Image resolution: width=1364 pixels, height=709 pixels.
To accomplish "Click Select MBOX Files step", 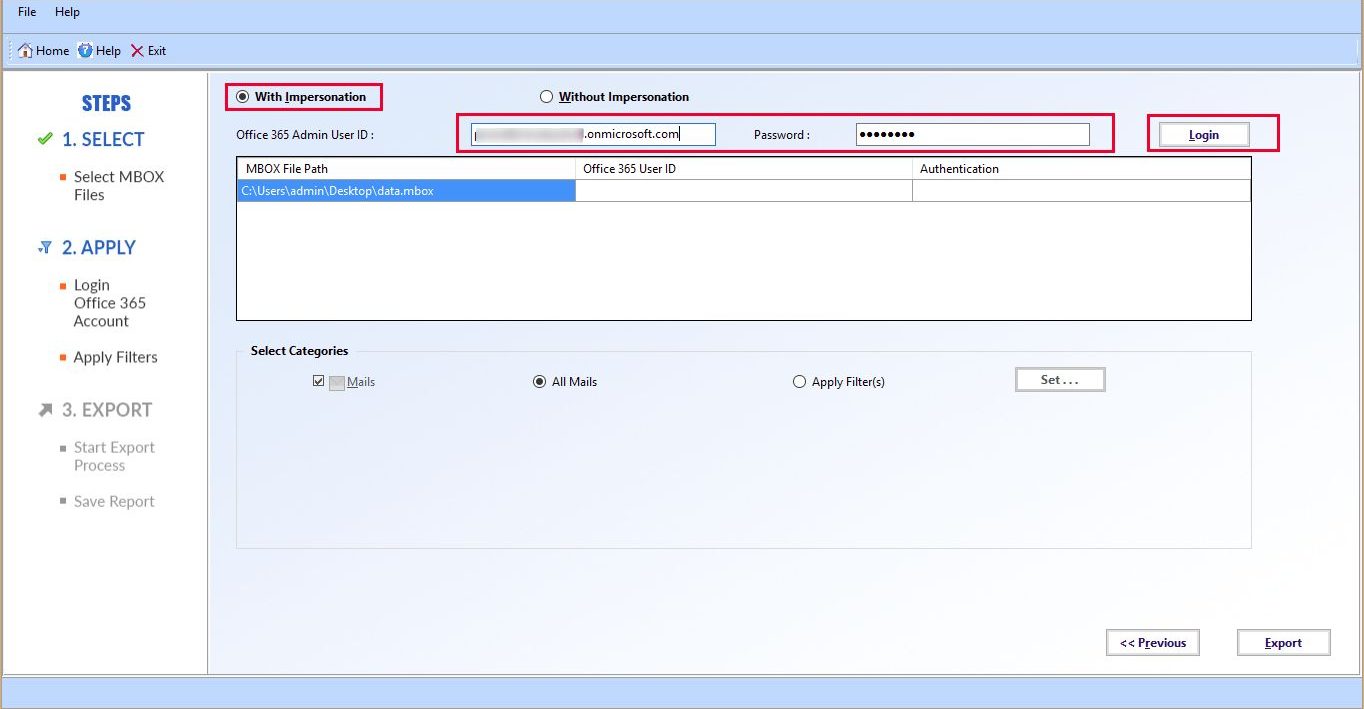I will pyautogui.click(x=119, y=186).
